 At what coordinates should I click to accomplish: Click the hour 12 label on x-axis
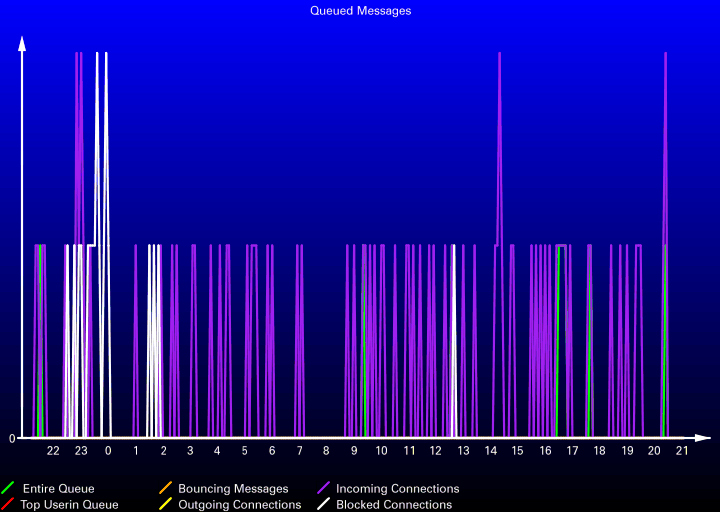(x=435, y=451)
